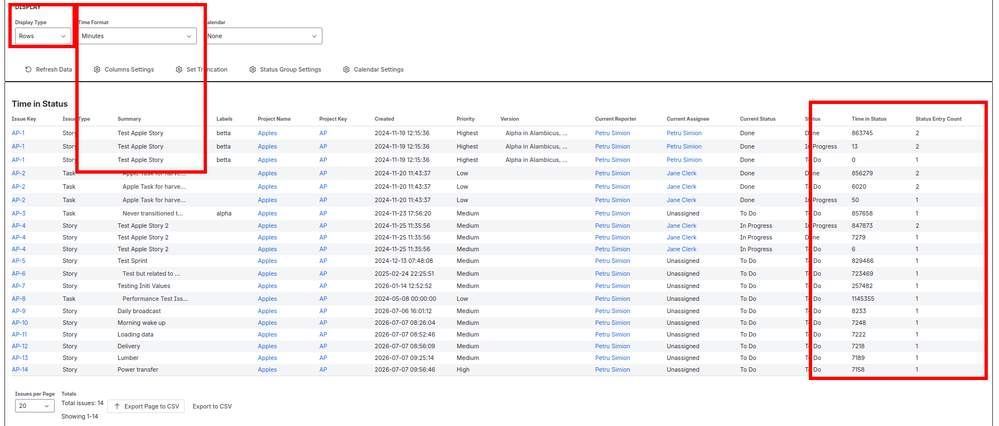Open issue link AP-3
The height and width of the screenshot is (426, 999).
(18, 213)
